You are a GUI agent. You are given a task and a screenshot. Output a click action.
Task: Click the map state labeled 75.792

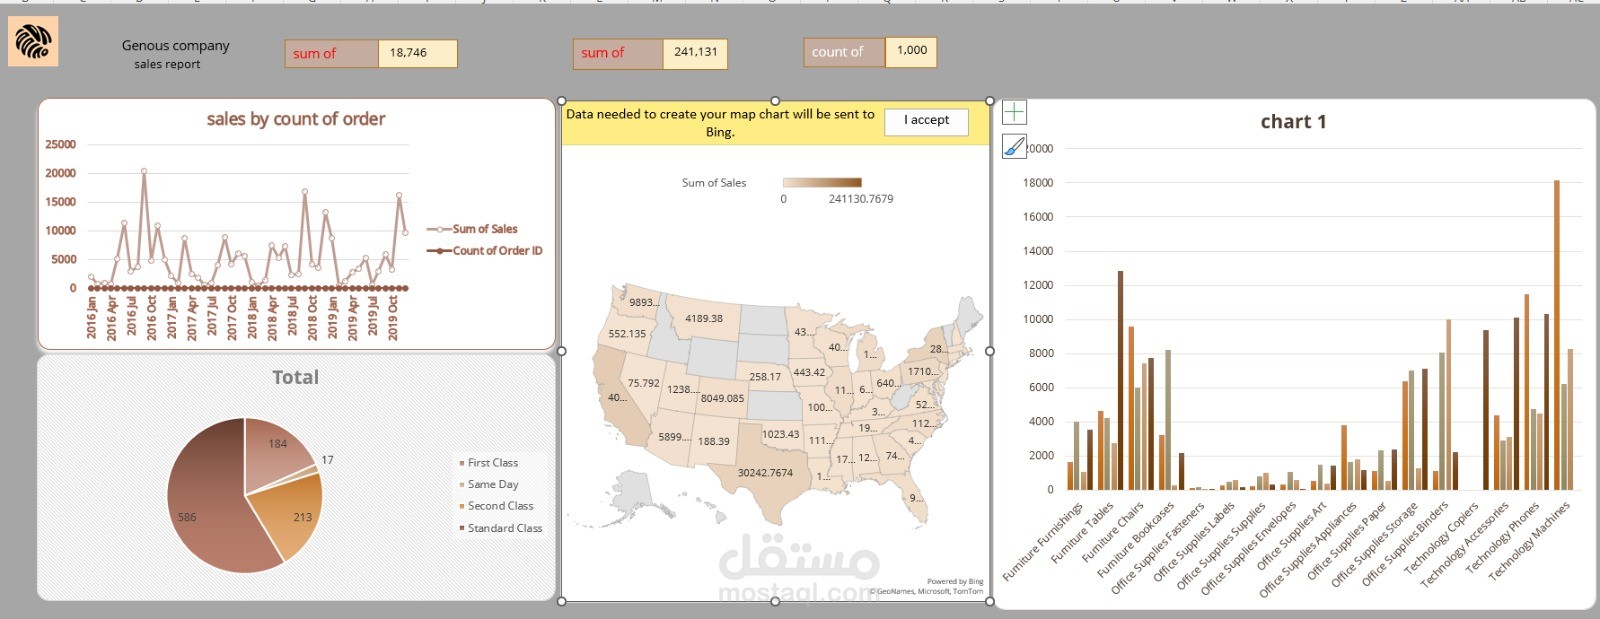point(643,383)
